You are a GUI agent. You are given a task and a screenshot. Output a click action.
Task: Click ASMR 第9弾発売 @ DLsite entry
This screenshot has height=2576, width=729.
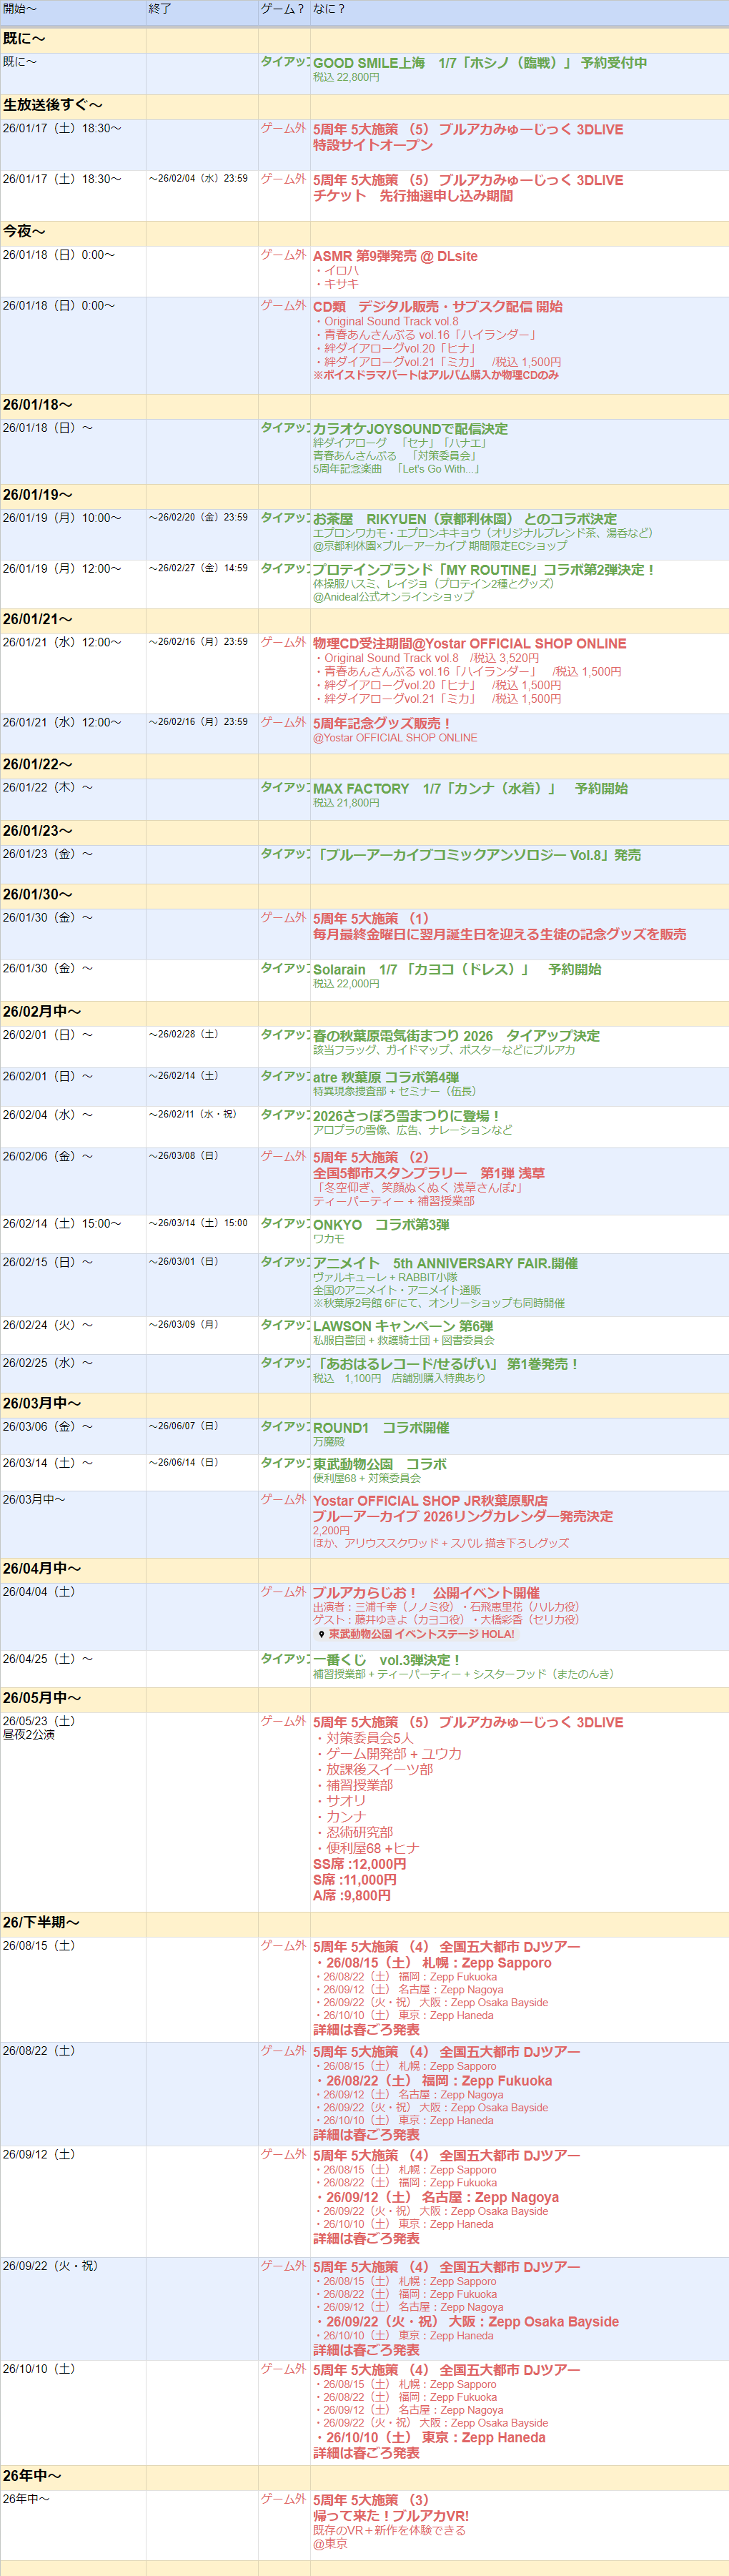(395, 256)
